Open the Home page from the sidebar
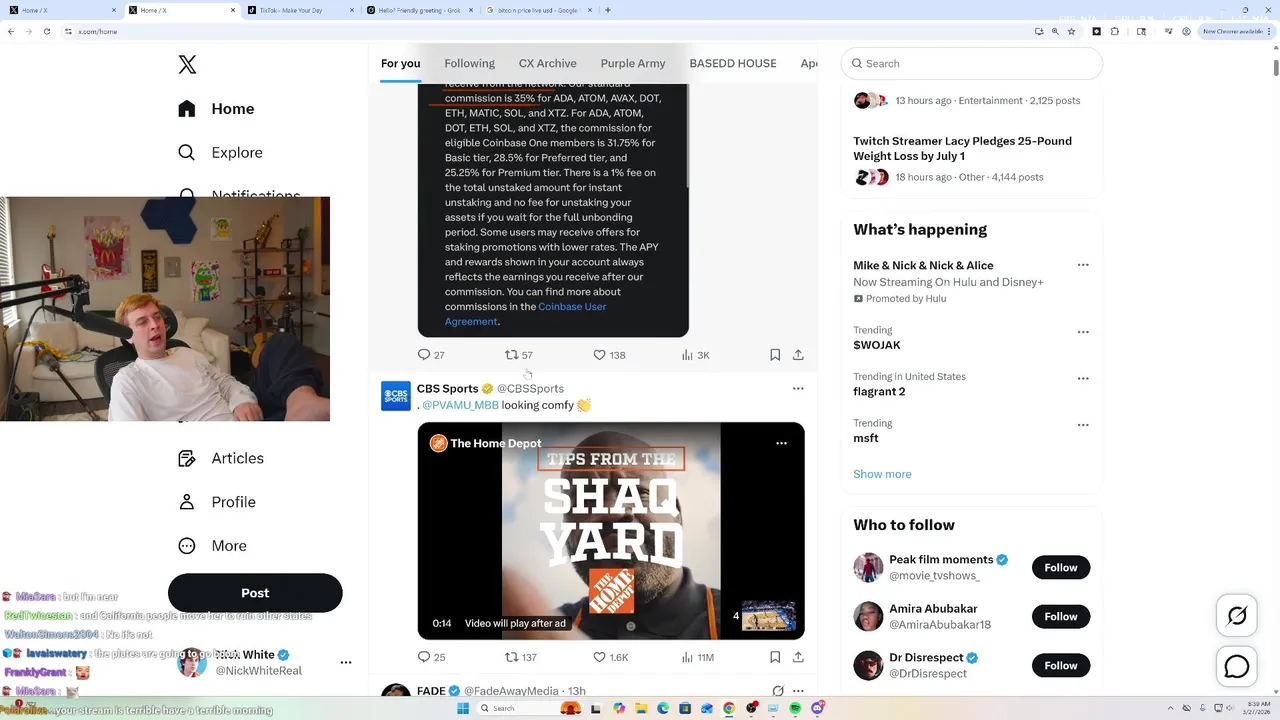Viewport: 1280px width, 720px height. tap(217, 109)
